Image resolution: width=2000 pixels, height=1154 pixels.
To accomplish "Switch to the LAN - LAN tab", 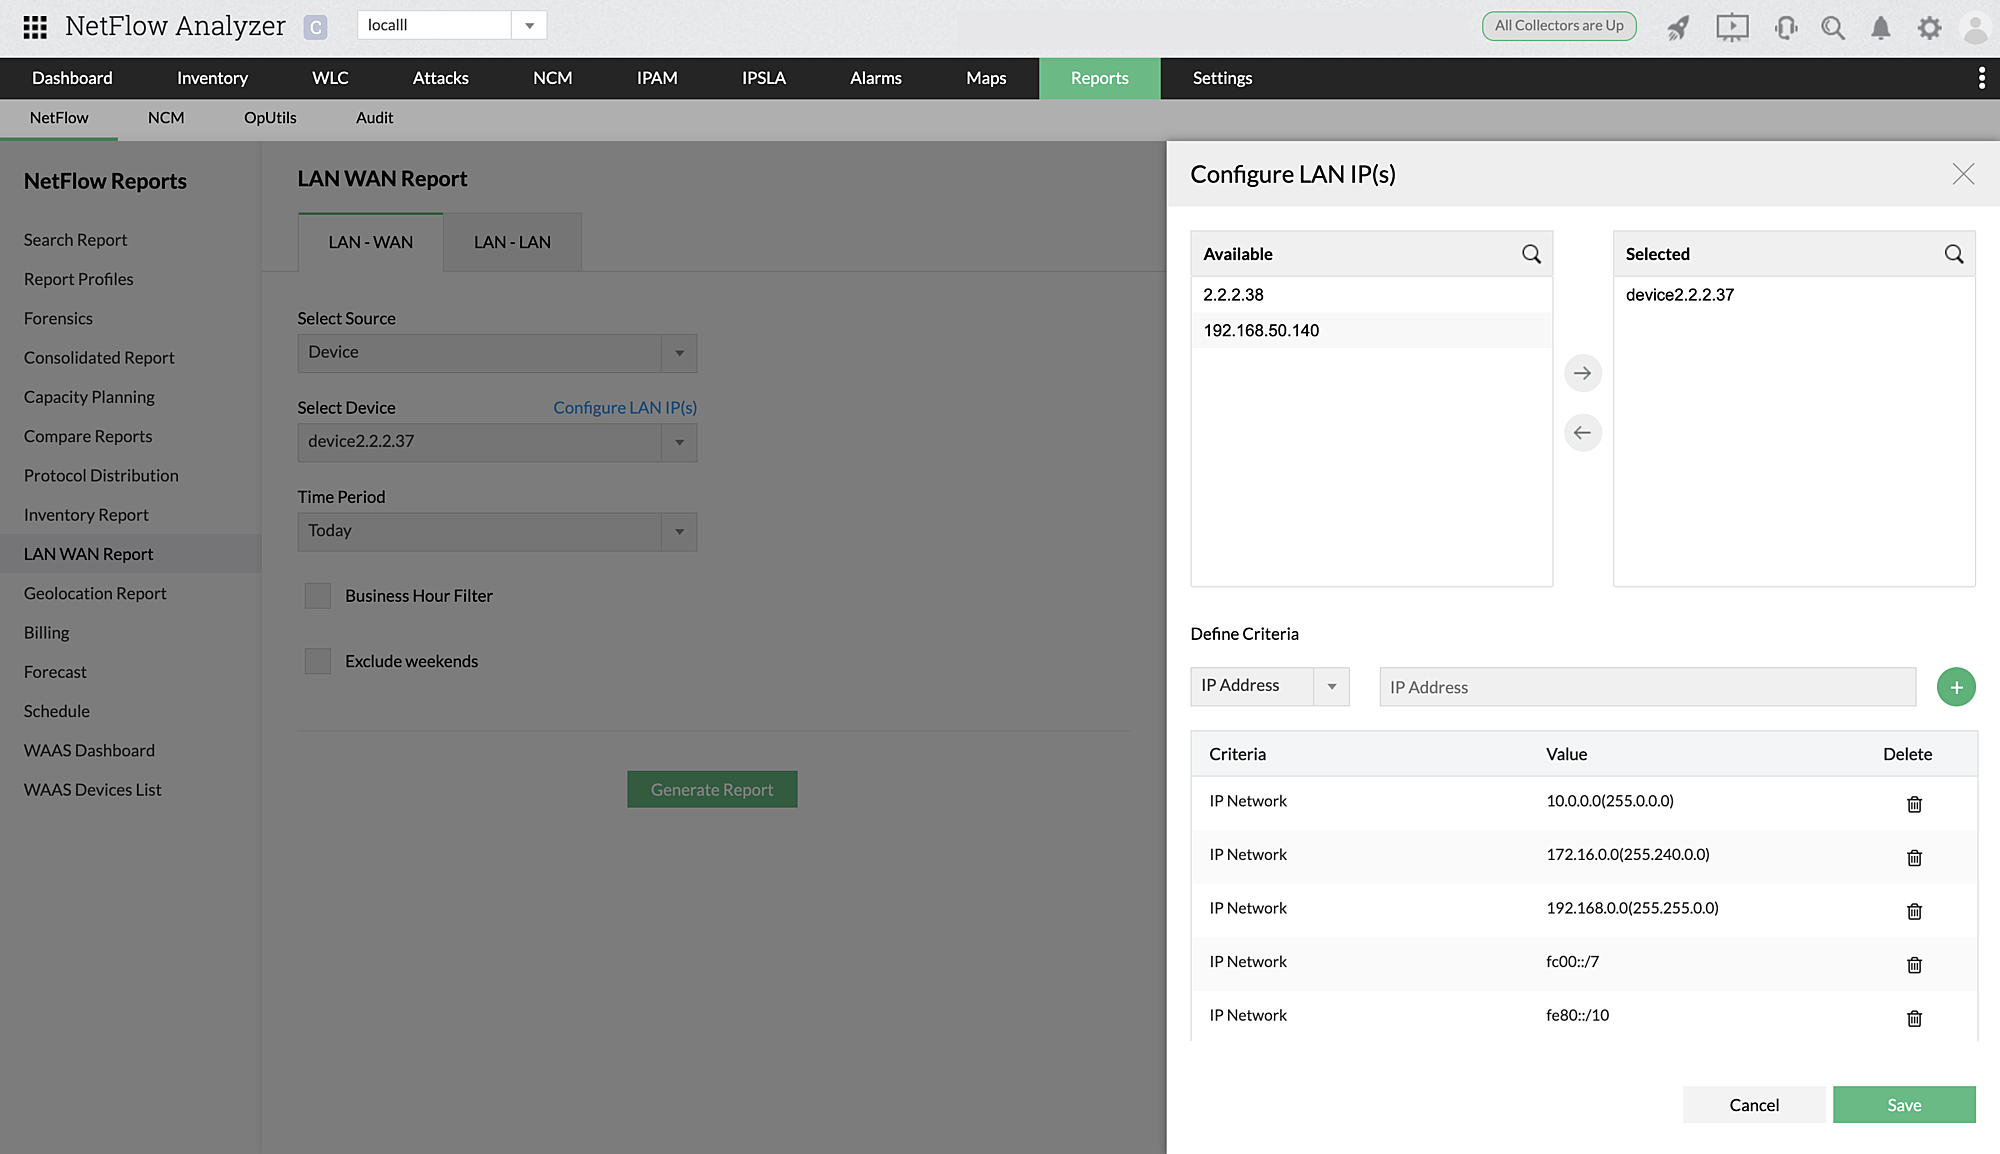I will click(511, 242).
